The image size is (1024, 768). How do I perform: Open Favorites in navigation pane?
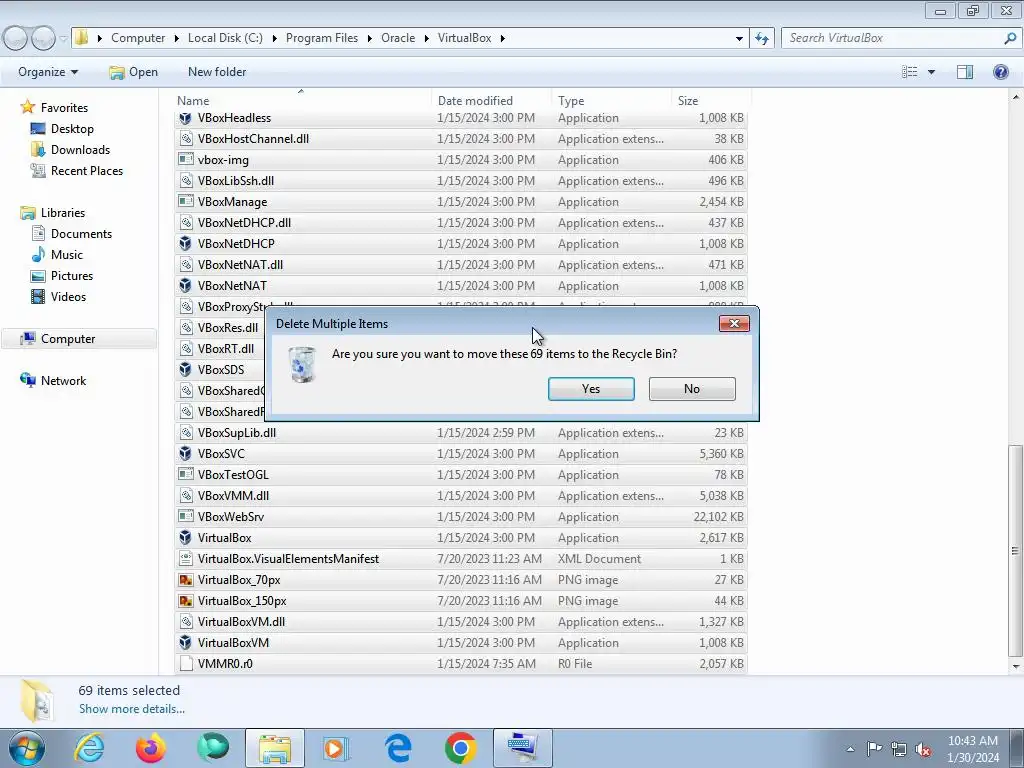point(64,108)
